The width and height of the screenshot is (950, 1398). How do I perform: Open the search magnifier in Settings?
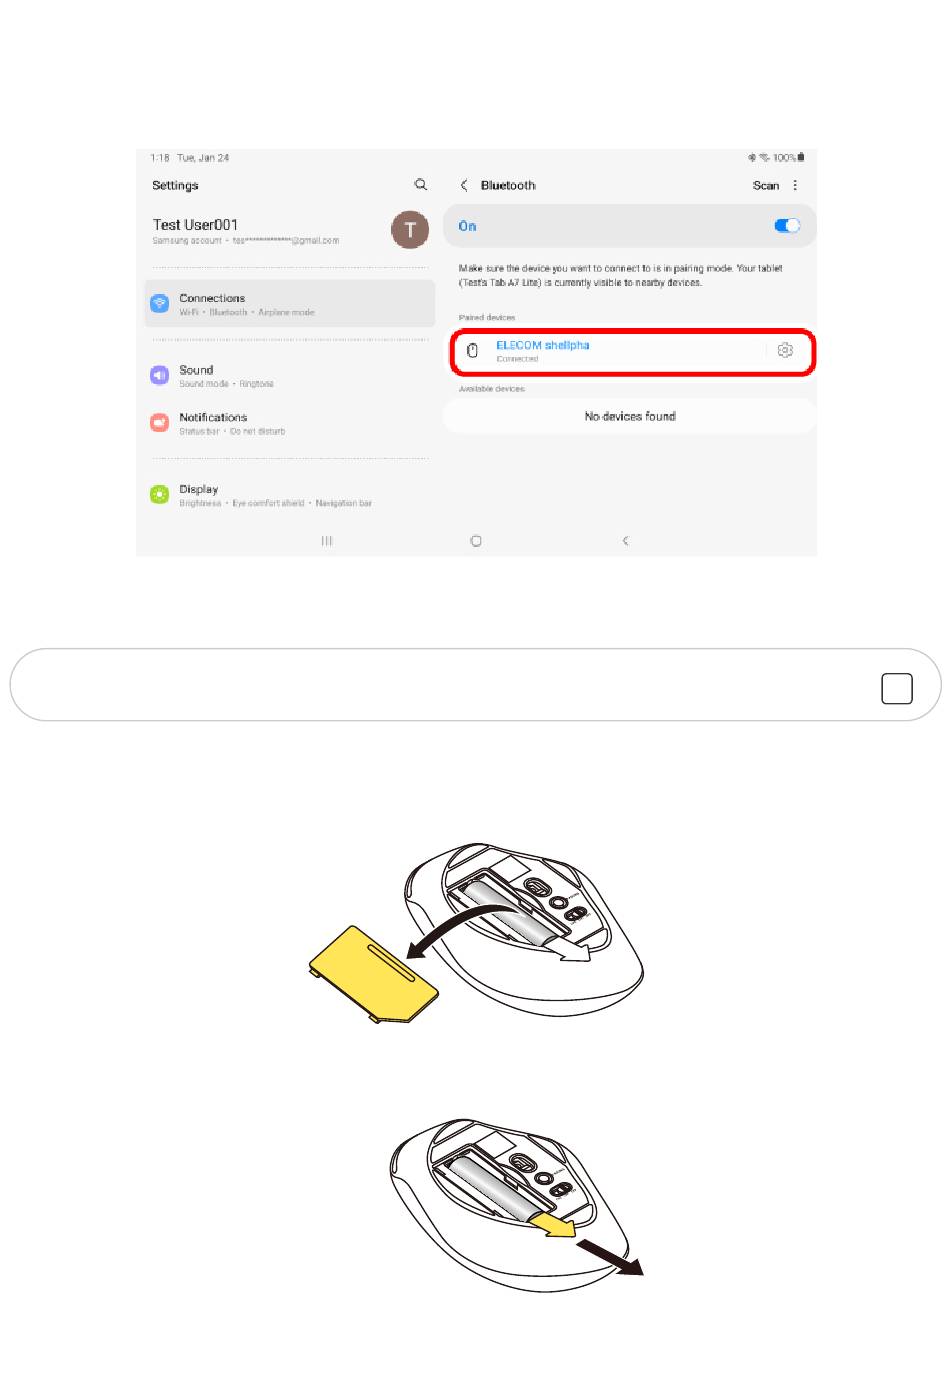coord(420,185)
